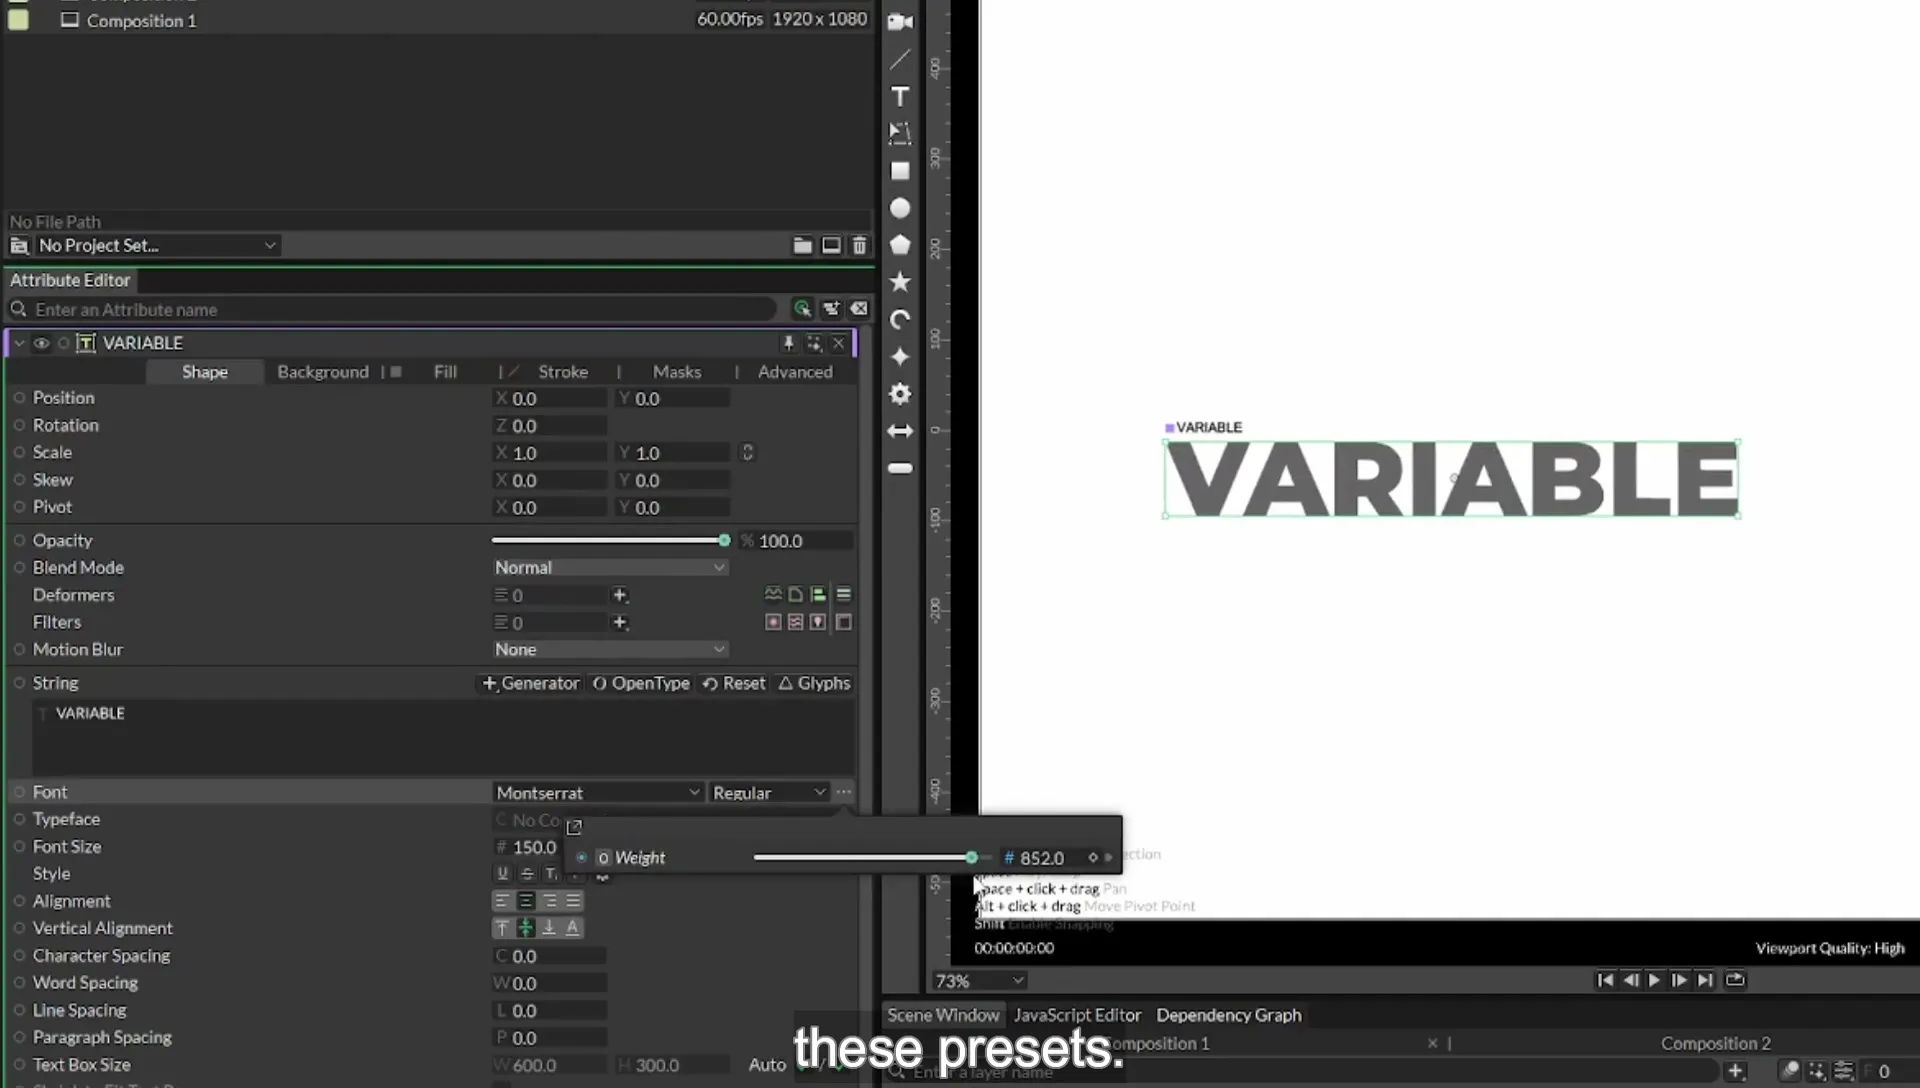This screenshot has width=1920, height=1088.
Task: Switch to the Background tab
Action: coord(323,372)
